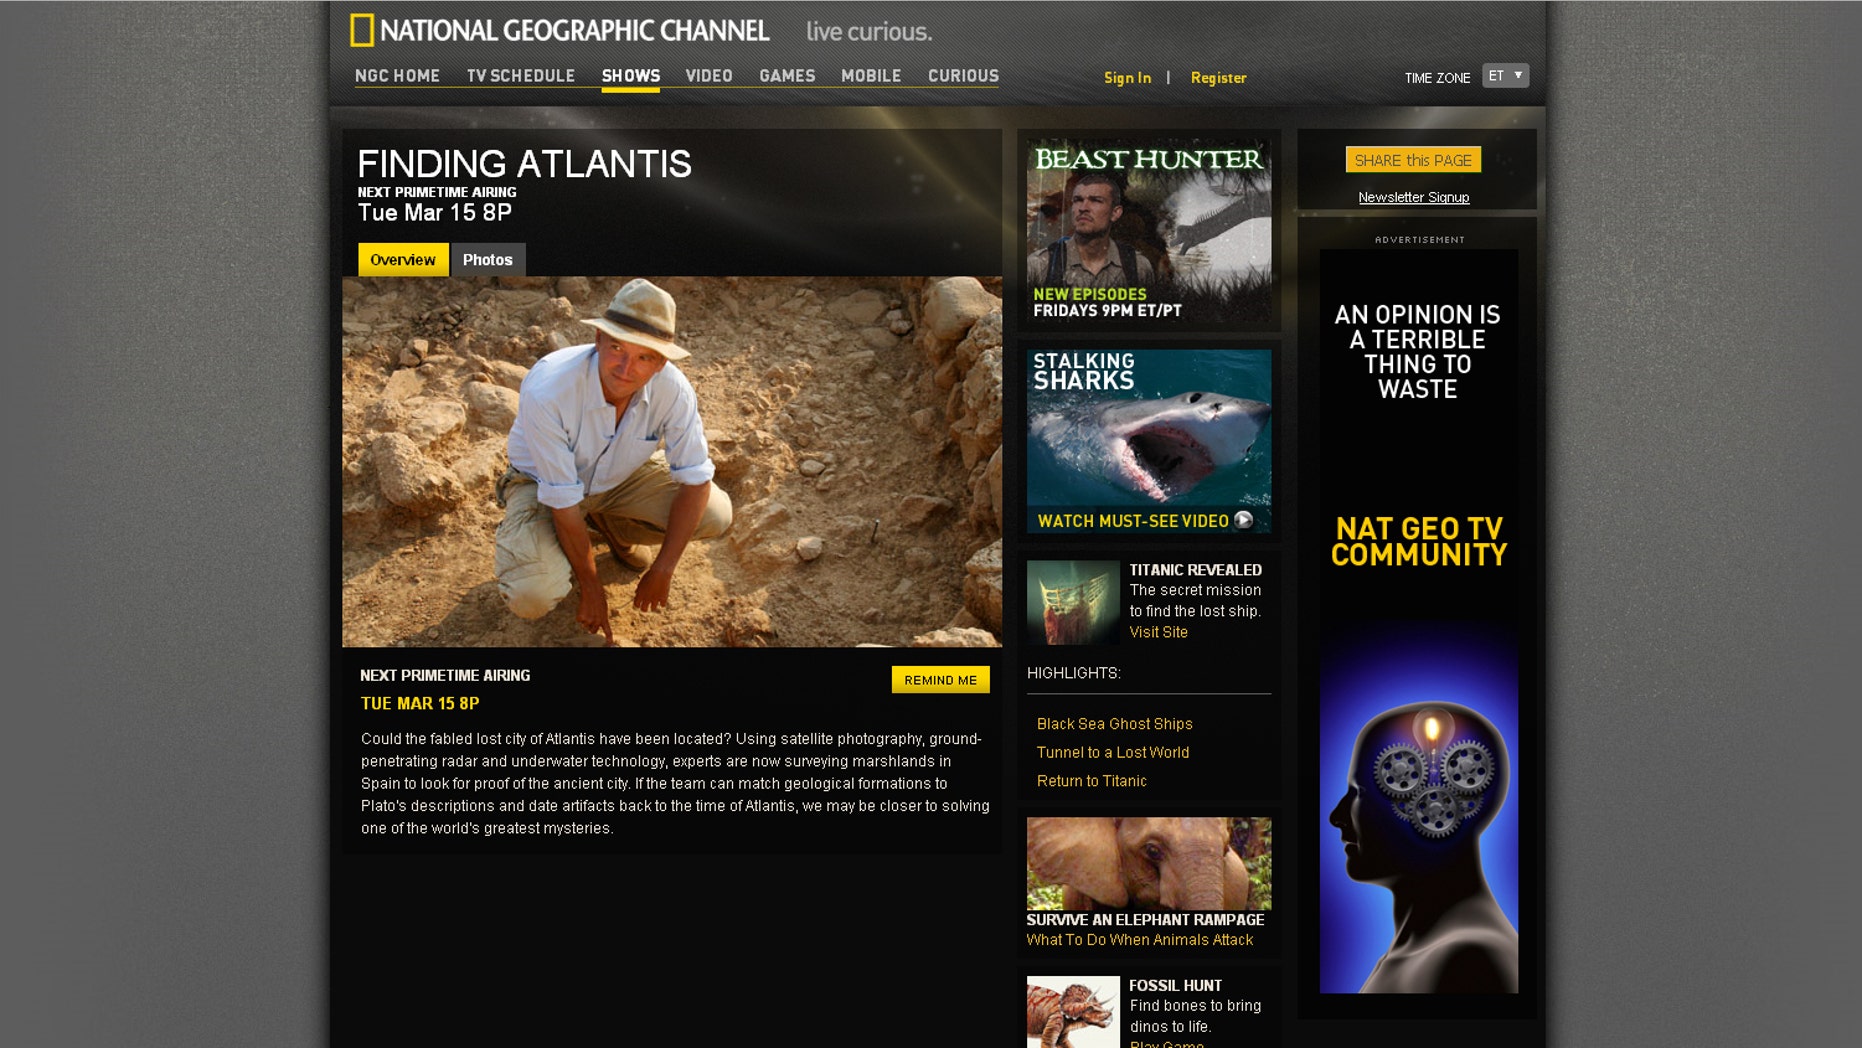
Task: Click the live curious tagline
Action: tap(869, 32)
